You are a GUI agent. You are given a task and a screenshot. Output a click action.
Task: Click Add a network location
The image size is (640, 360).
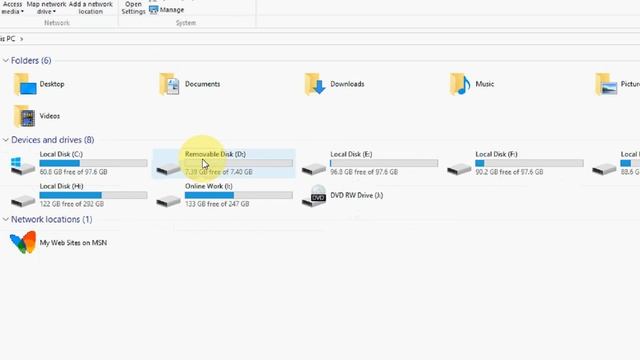click(x=91, y=8)
